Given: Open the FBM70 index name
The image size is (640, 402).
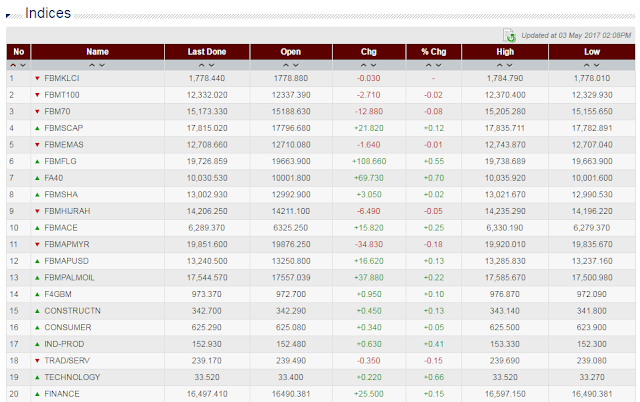Looking at the screenshot, I should click(58, 111).
